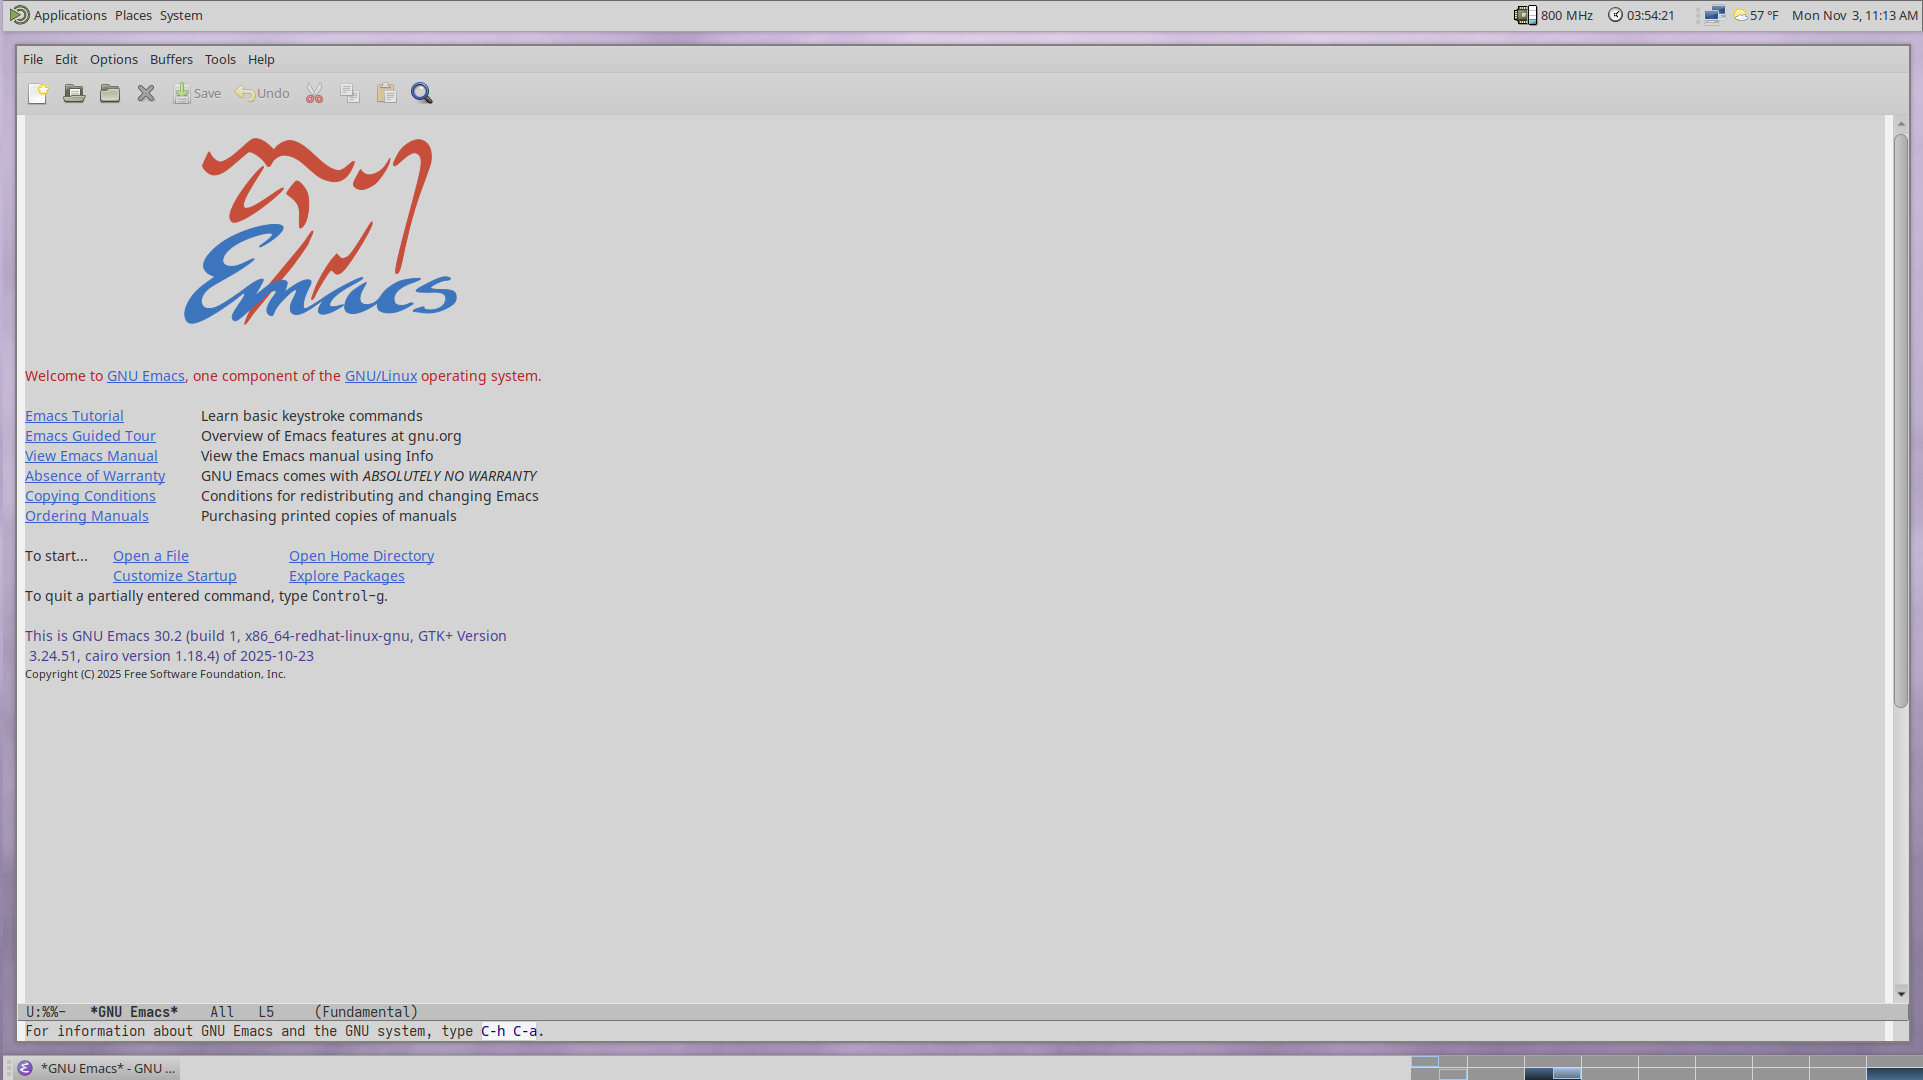The width and height of the screenshot is (1923, 1080).
Task: Click the Undo toolbar button
Action: [262, 93]
